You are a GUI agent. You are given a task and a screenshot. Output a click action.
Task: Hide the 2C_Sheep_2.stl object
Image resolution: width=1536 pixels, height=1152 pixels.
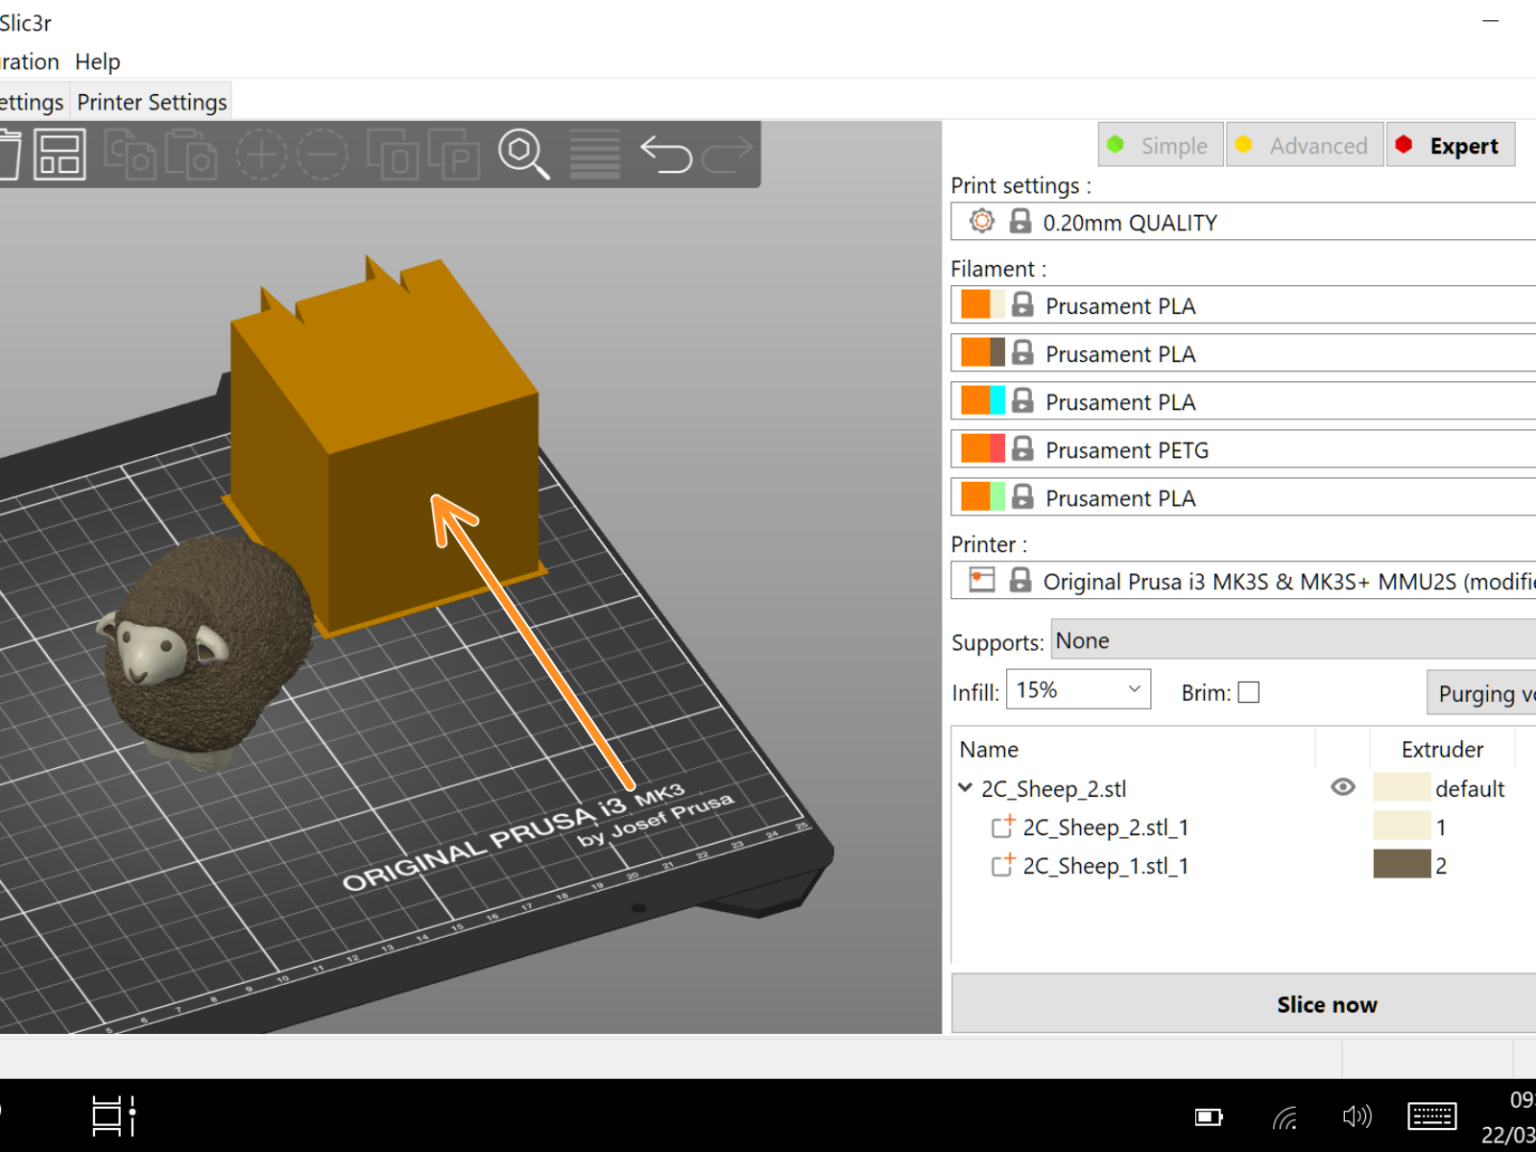pos(1343,788)
